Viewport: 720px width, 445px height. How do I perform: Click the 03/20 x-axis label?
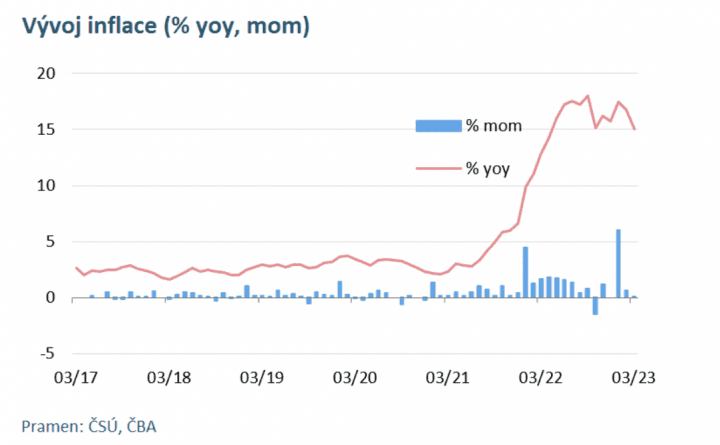[x=355, y=377]
